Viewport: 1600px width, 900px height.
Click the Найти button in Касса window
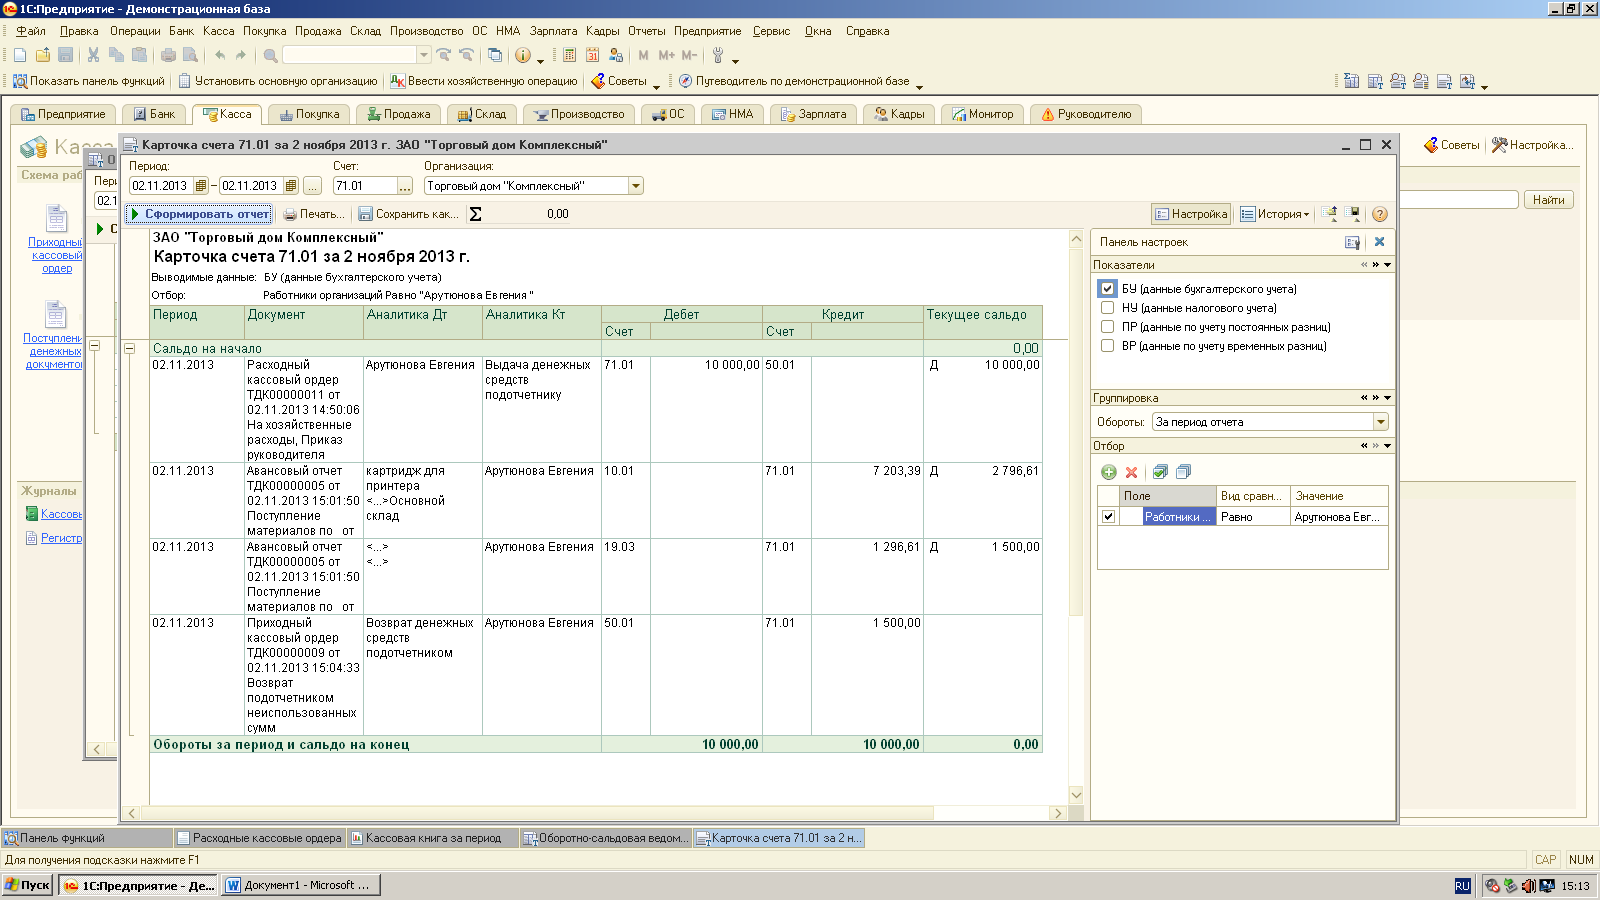coord(1548,200)
